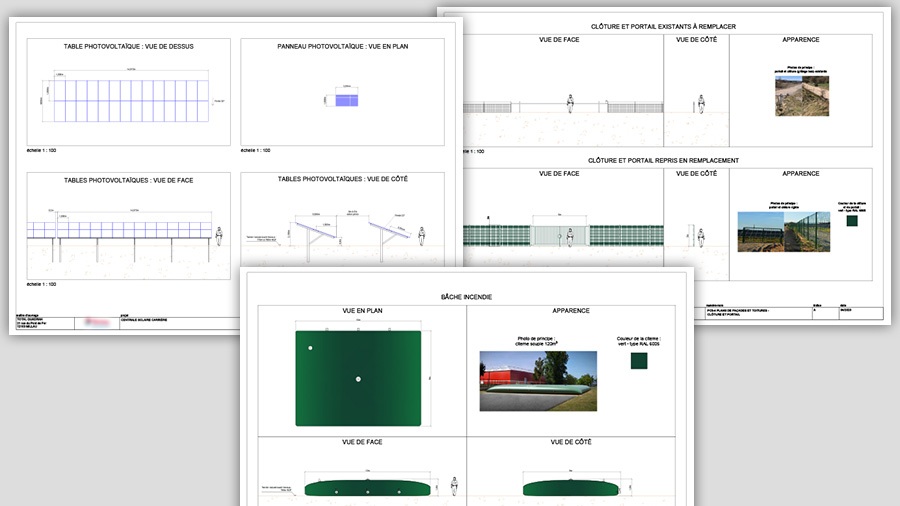This screenshot has height=506, width=900.
Task: Click the 'Photo de principe : citerne souple' caption
Action: pos(536,341)
